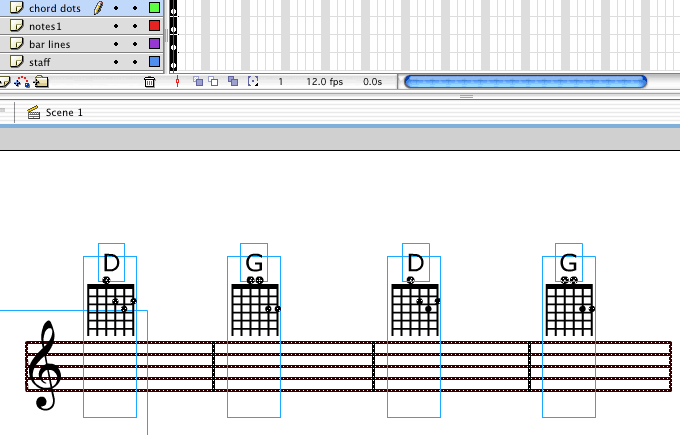
Task: Click green outline swatch of chord dots
Action: [154, 8]
